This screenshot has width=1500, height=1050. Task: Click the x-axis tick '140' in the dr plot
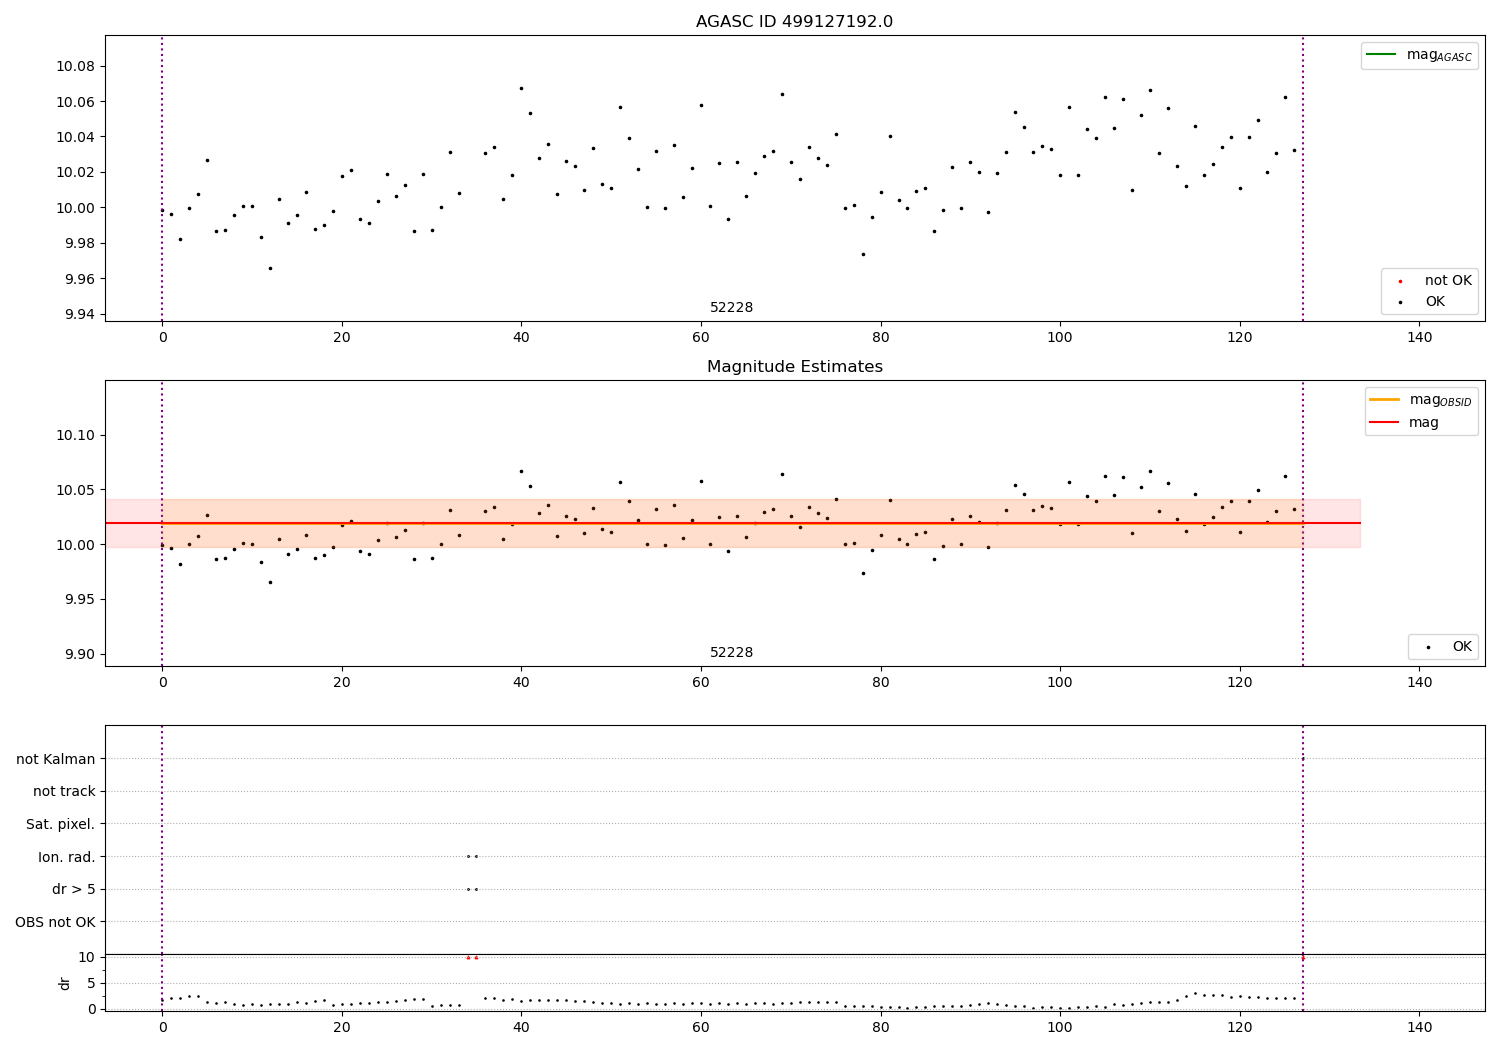click(x=1419, y=1029)
